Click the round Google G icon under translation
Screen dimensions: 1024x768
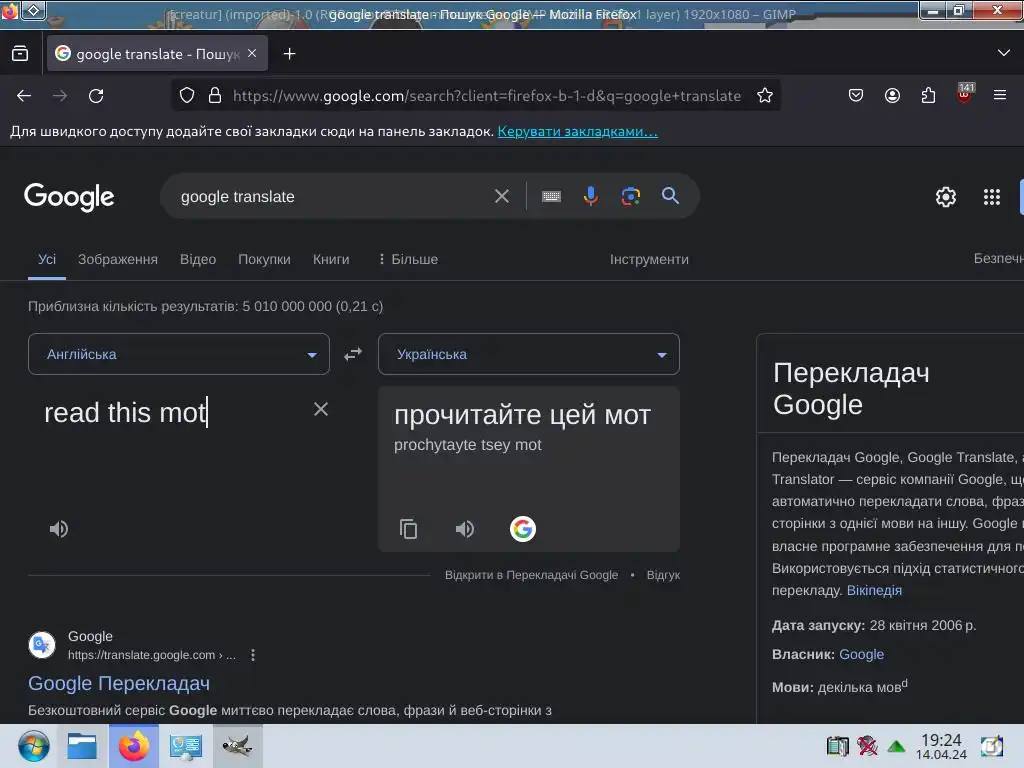pyautogui.click(x=522, y=529)
